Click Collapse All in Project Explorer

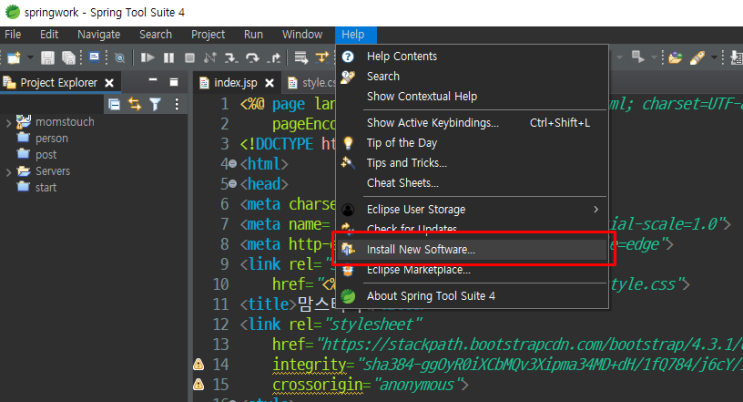coord(114,104)
